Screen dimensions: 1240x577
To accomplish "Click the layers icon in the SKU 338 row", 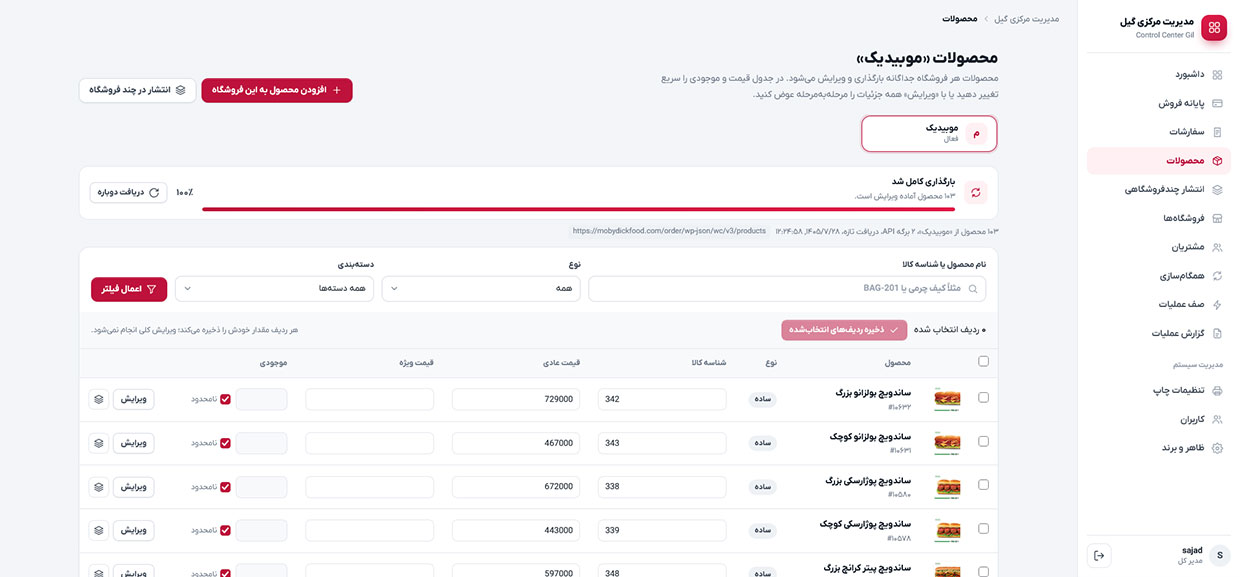I will pyautogui.click(x=98, y=487).
